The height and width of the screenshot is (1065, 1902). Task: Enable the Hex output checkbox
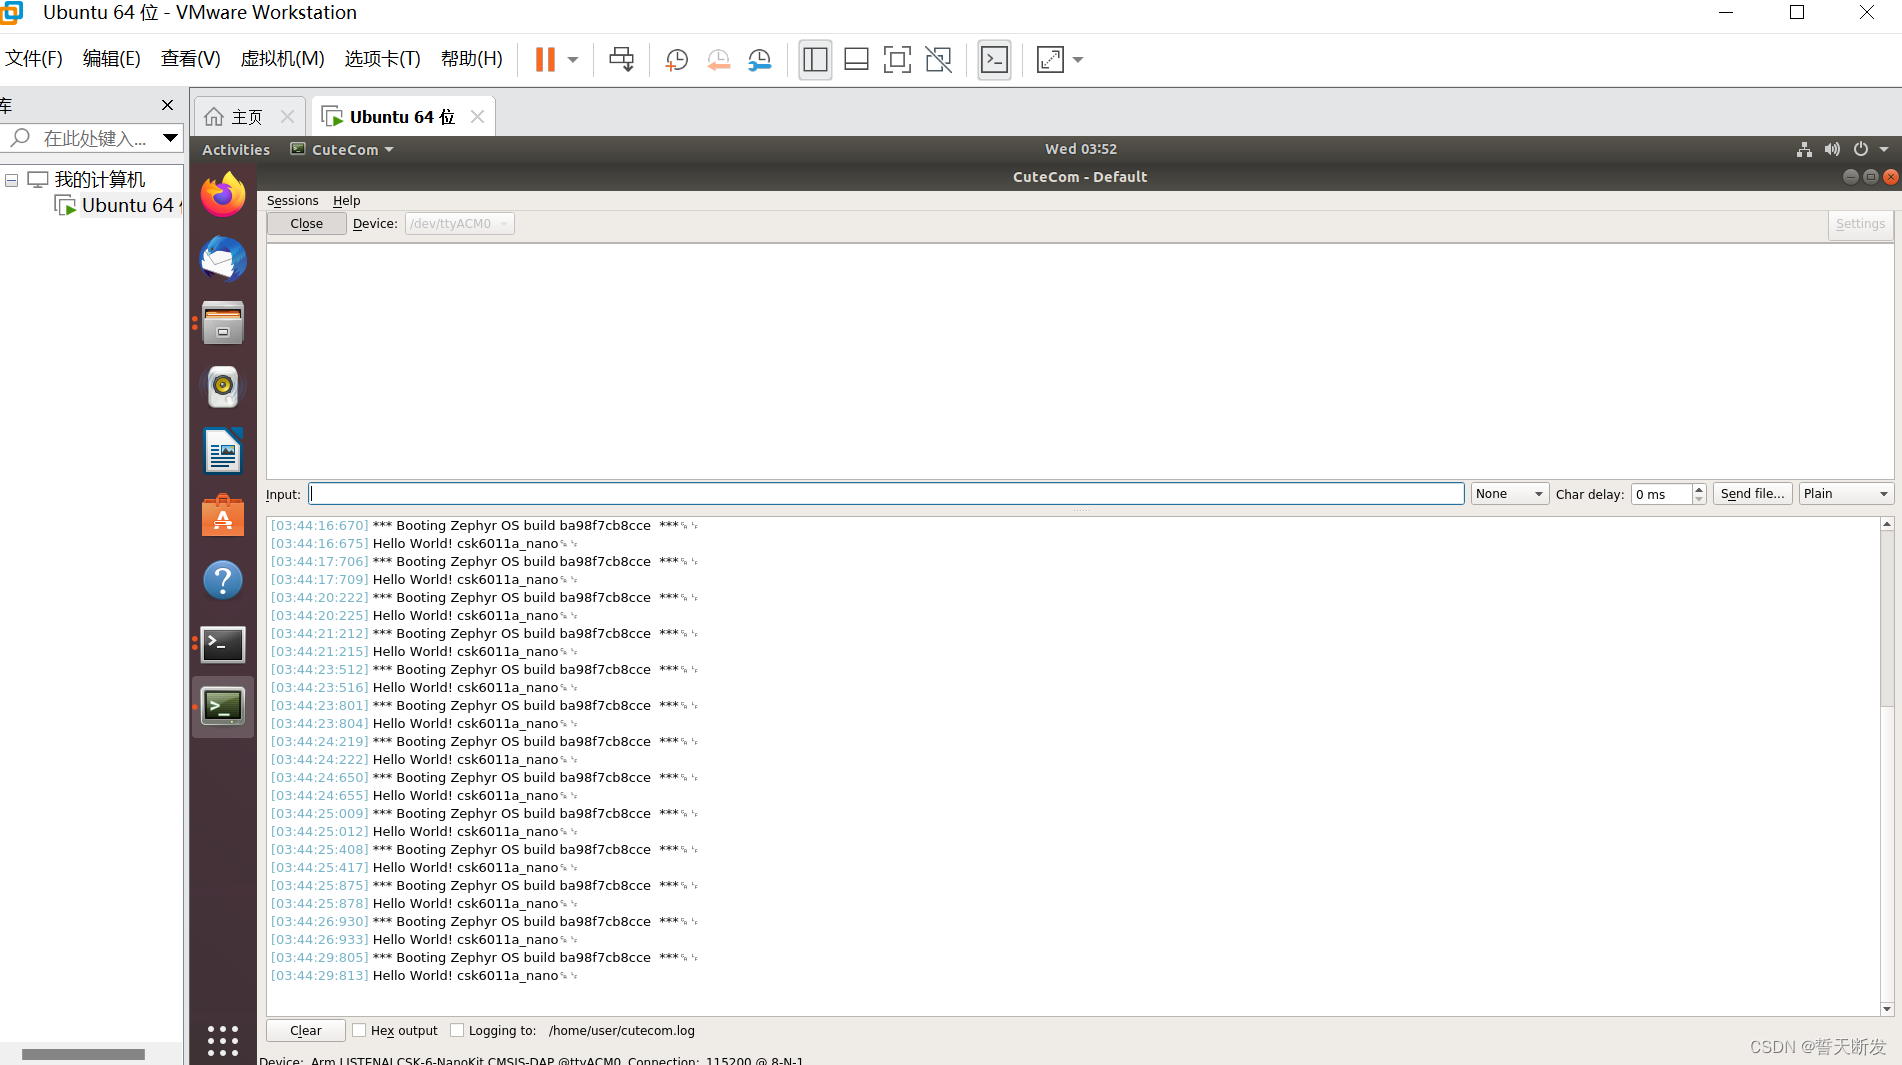[359, 1030]
